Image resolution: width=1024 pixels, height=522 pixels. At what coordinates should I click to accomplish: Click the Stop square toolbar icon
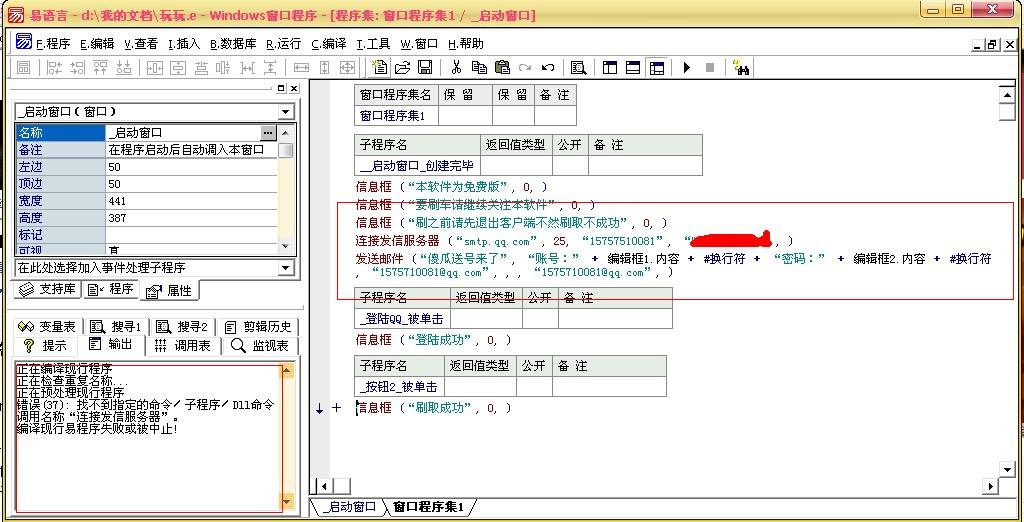tap(710, 67)
